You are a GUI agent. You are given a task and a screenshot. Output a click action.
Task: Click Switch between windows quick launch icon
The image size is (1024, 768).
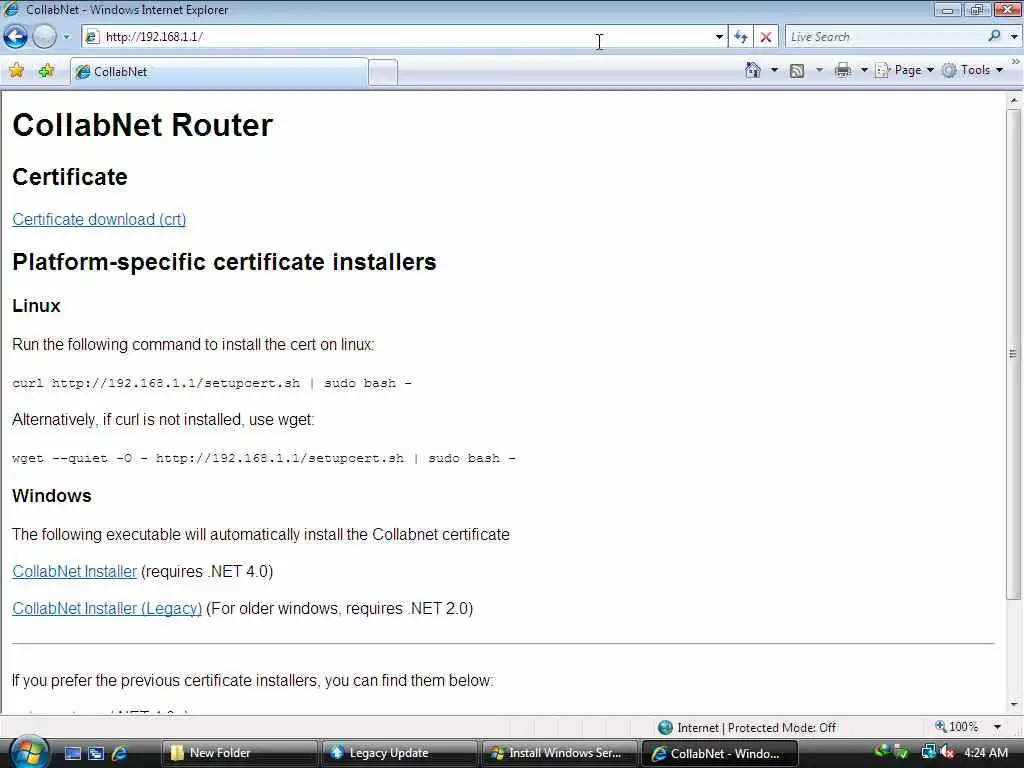point(96,753)
